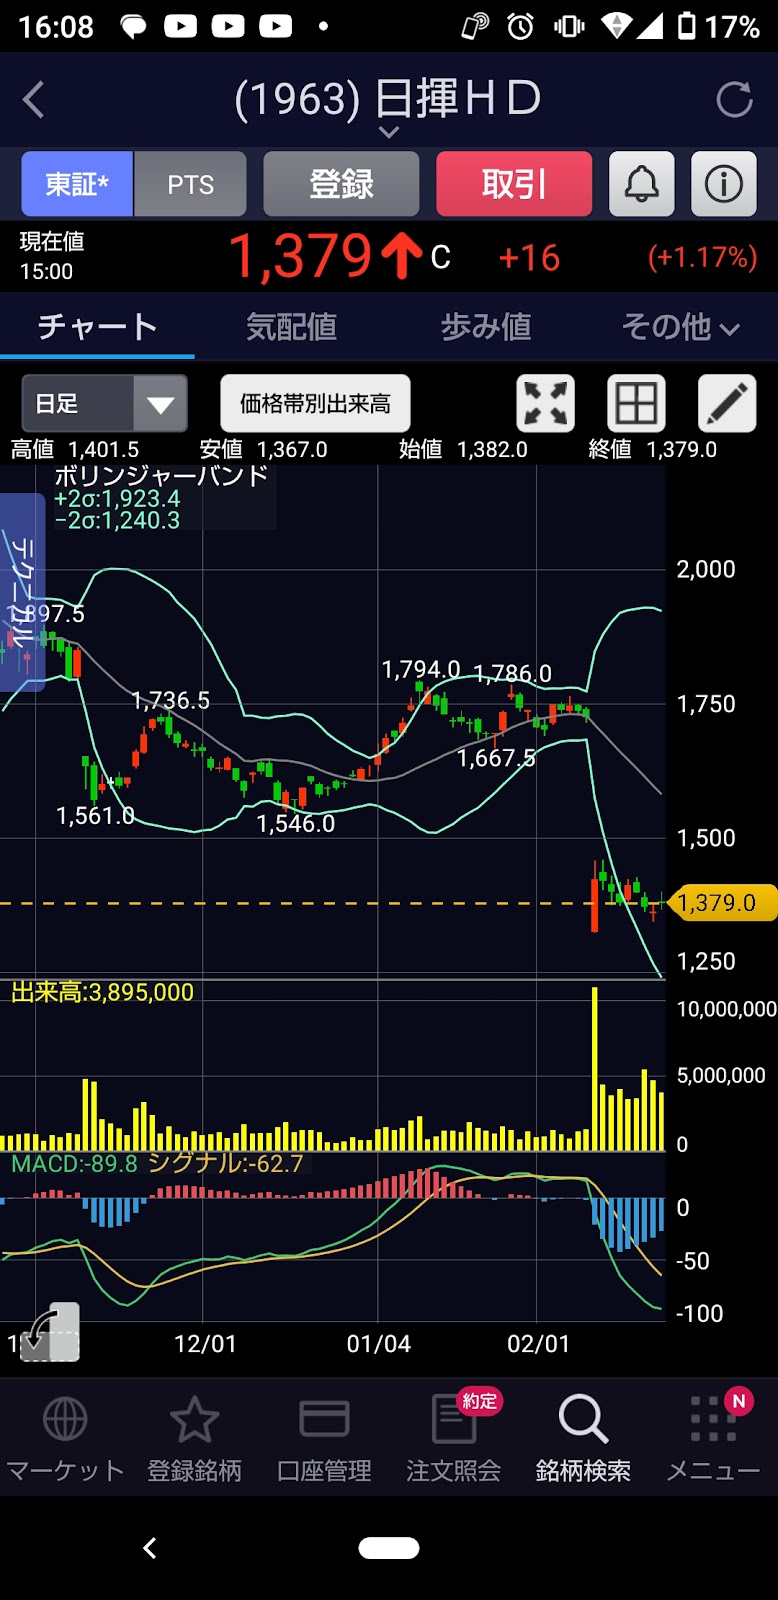Viewport: 778px width, 1600px height.
Task: Open chart drawing pencil tool
Action: pyautogui.click(x=727, y=404)
